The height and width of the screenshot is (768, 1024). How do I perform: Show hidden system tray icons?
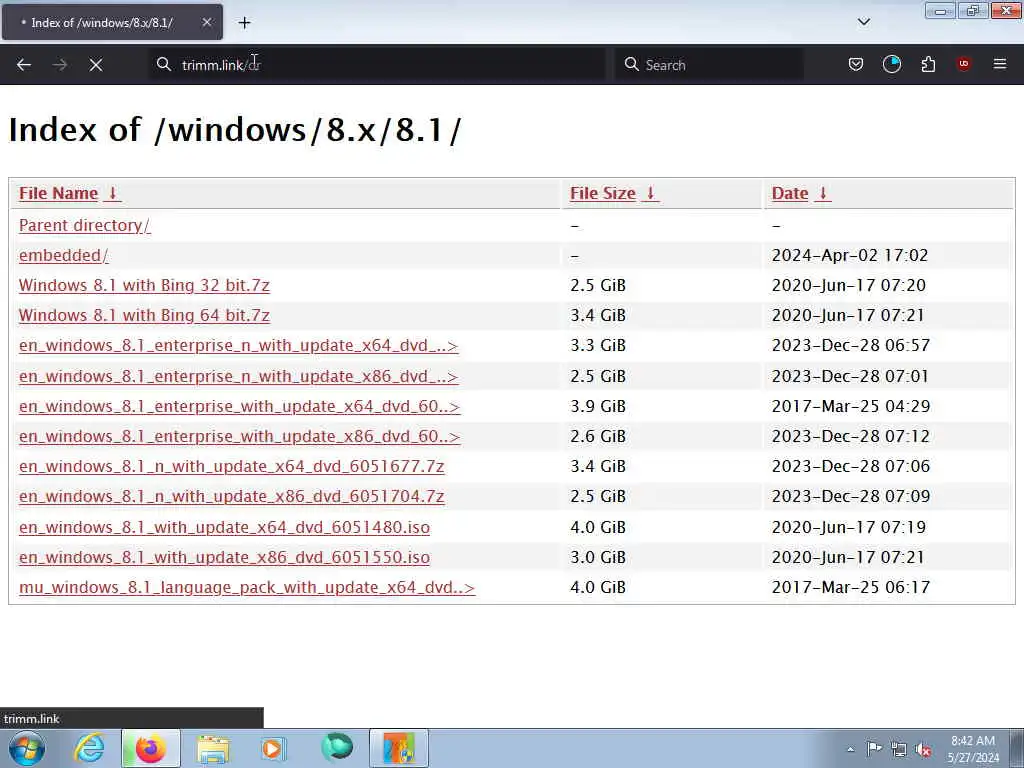pos(850,749)
